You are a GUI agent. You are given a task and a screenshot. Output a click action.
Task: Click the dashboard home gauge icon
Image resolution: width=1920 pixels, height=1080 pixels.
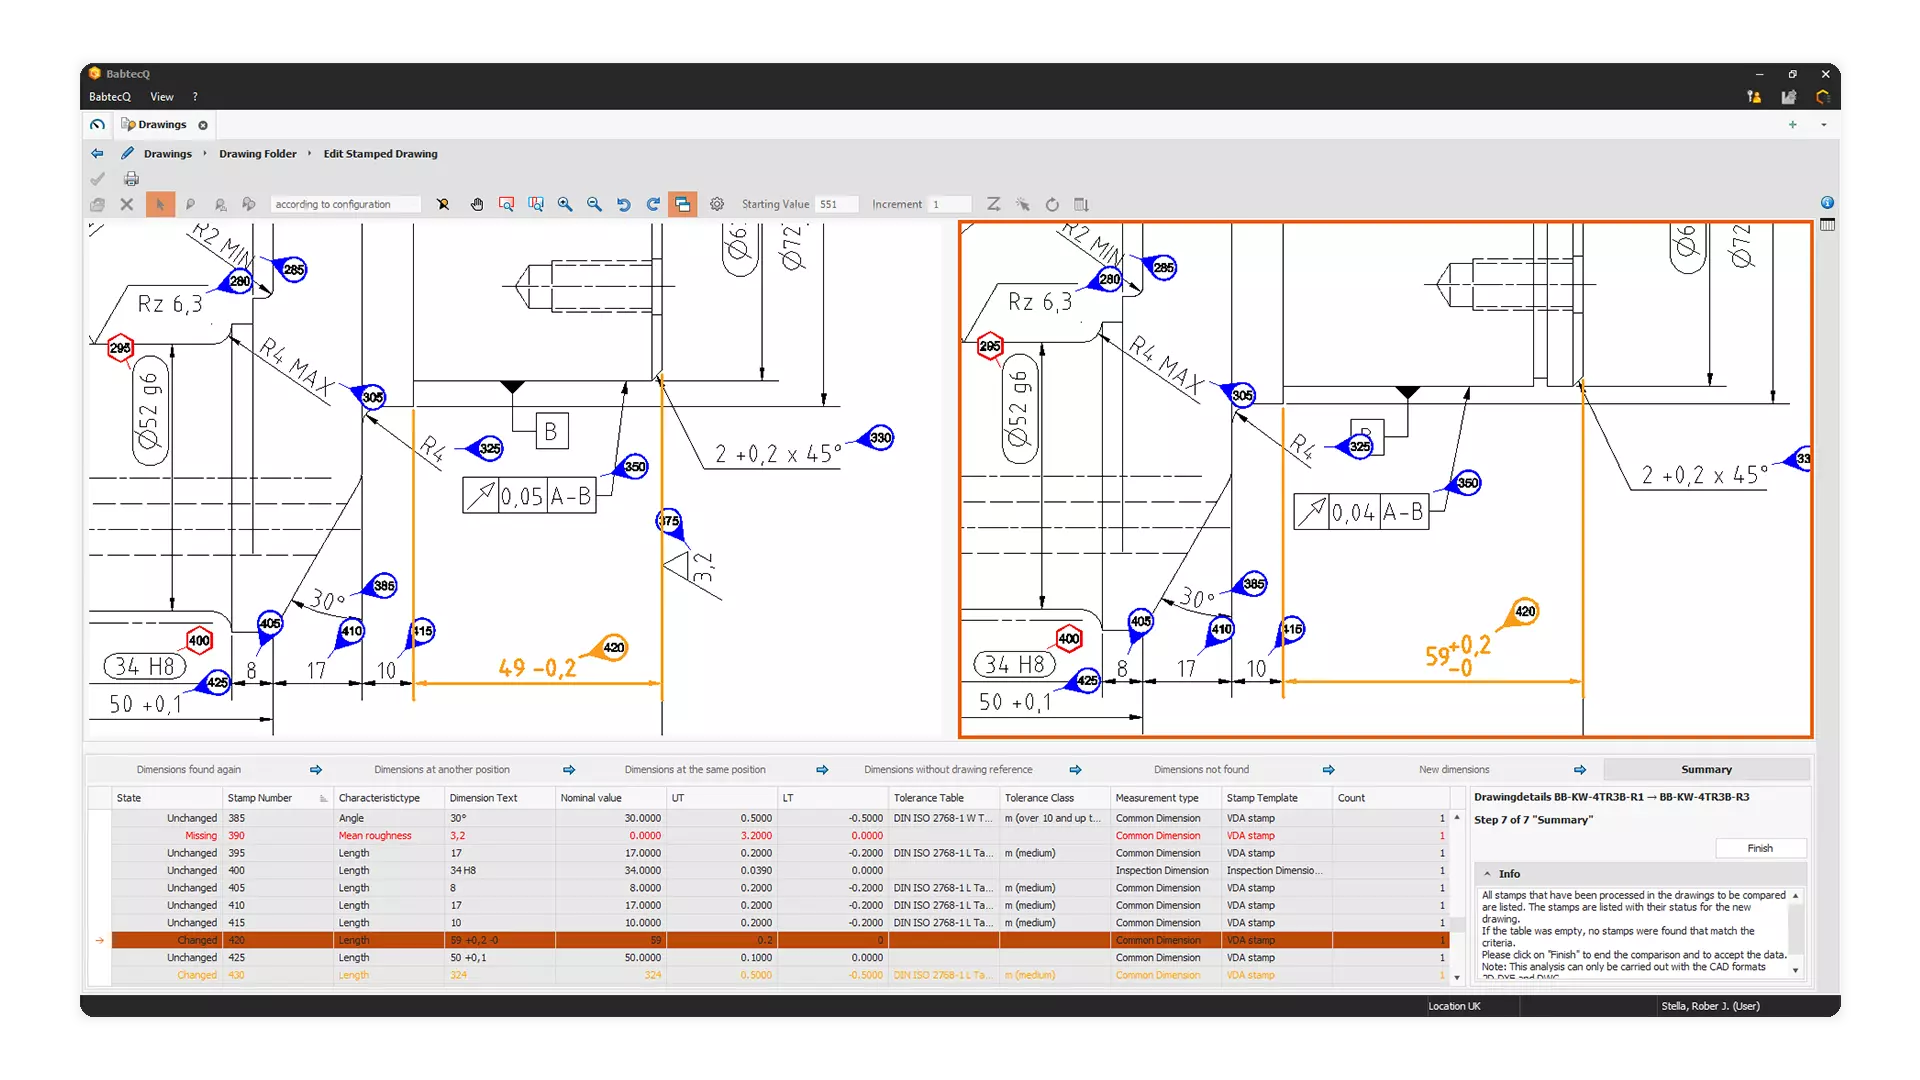click(97, 125)
